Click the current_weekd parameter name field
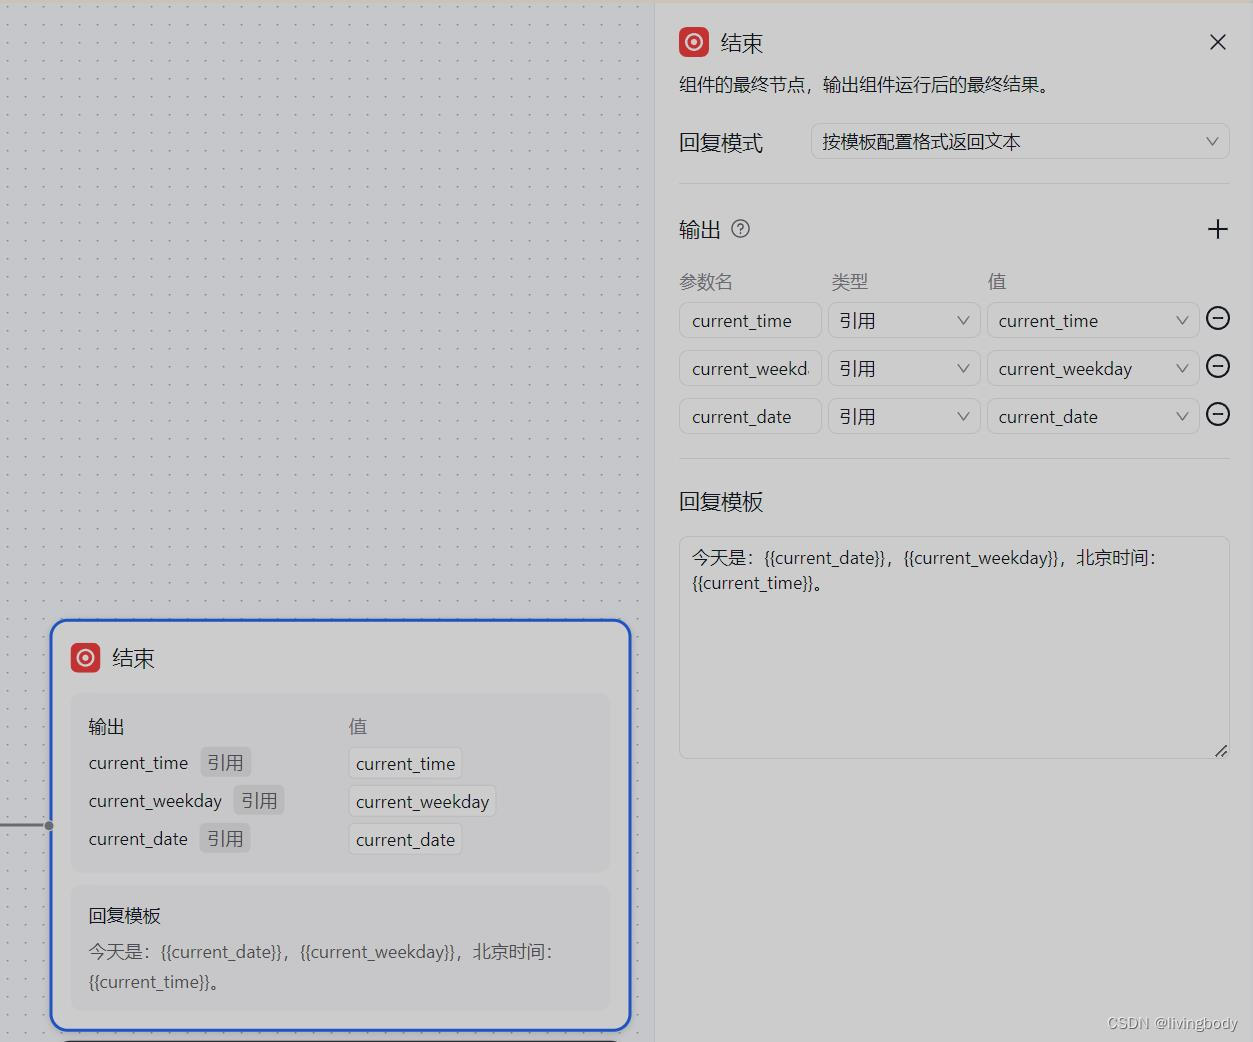 [x=750, y=369]
